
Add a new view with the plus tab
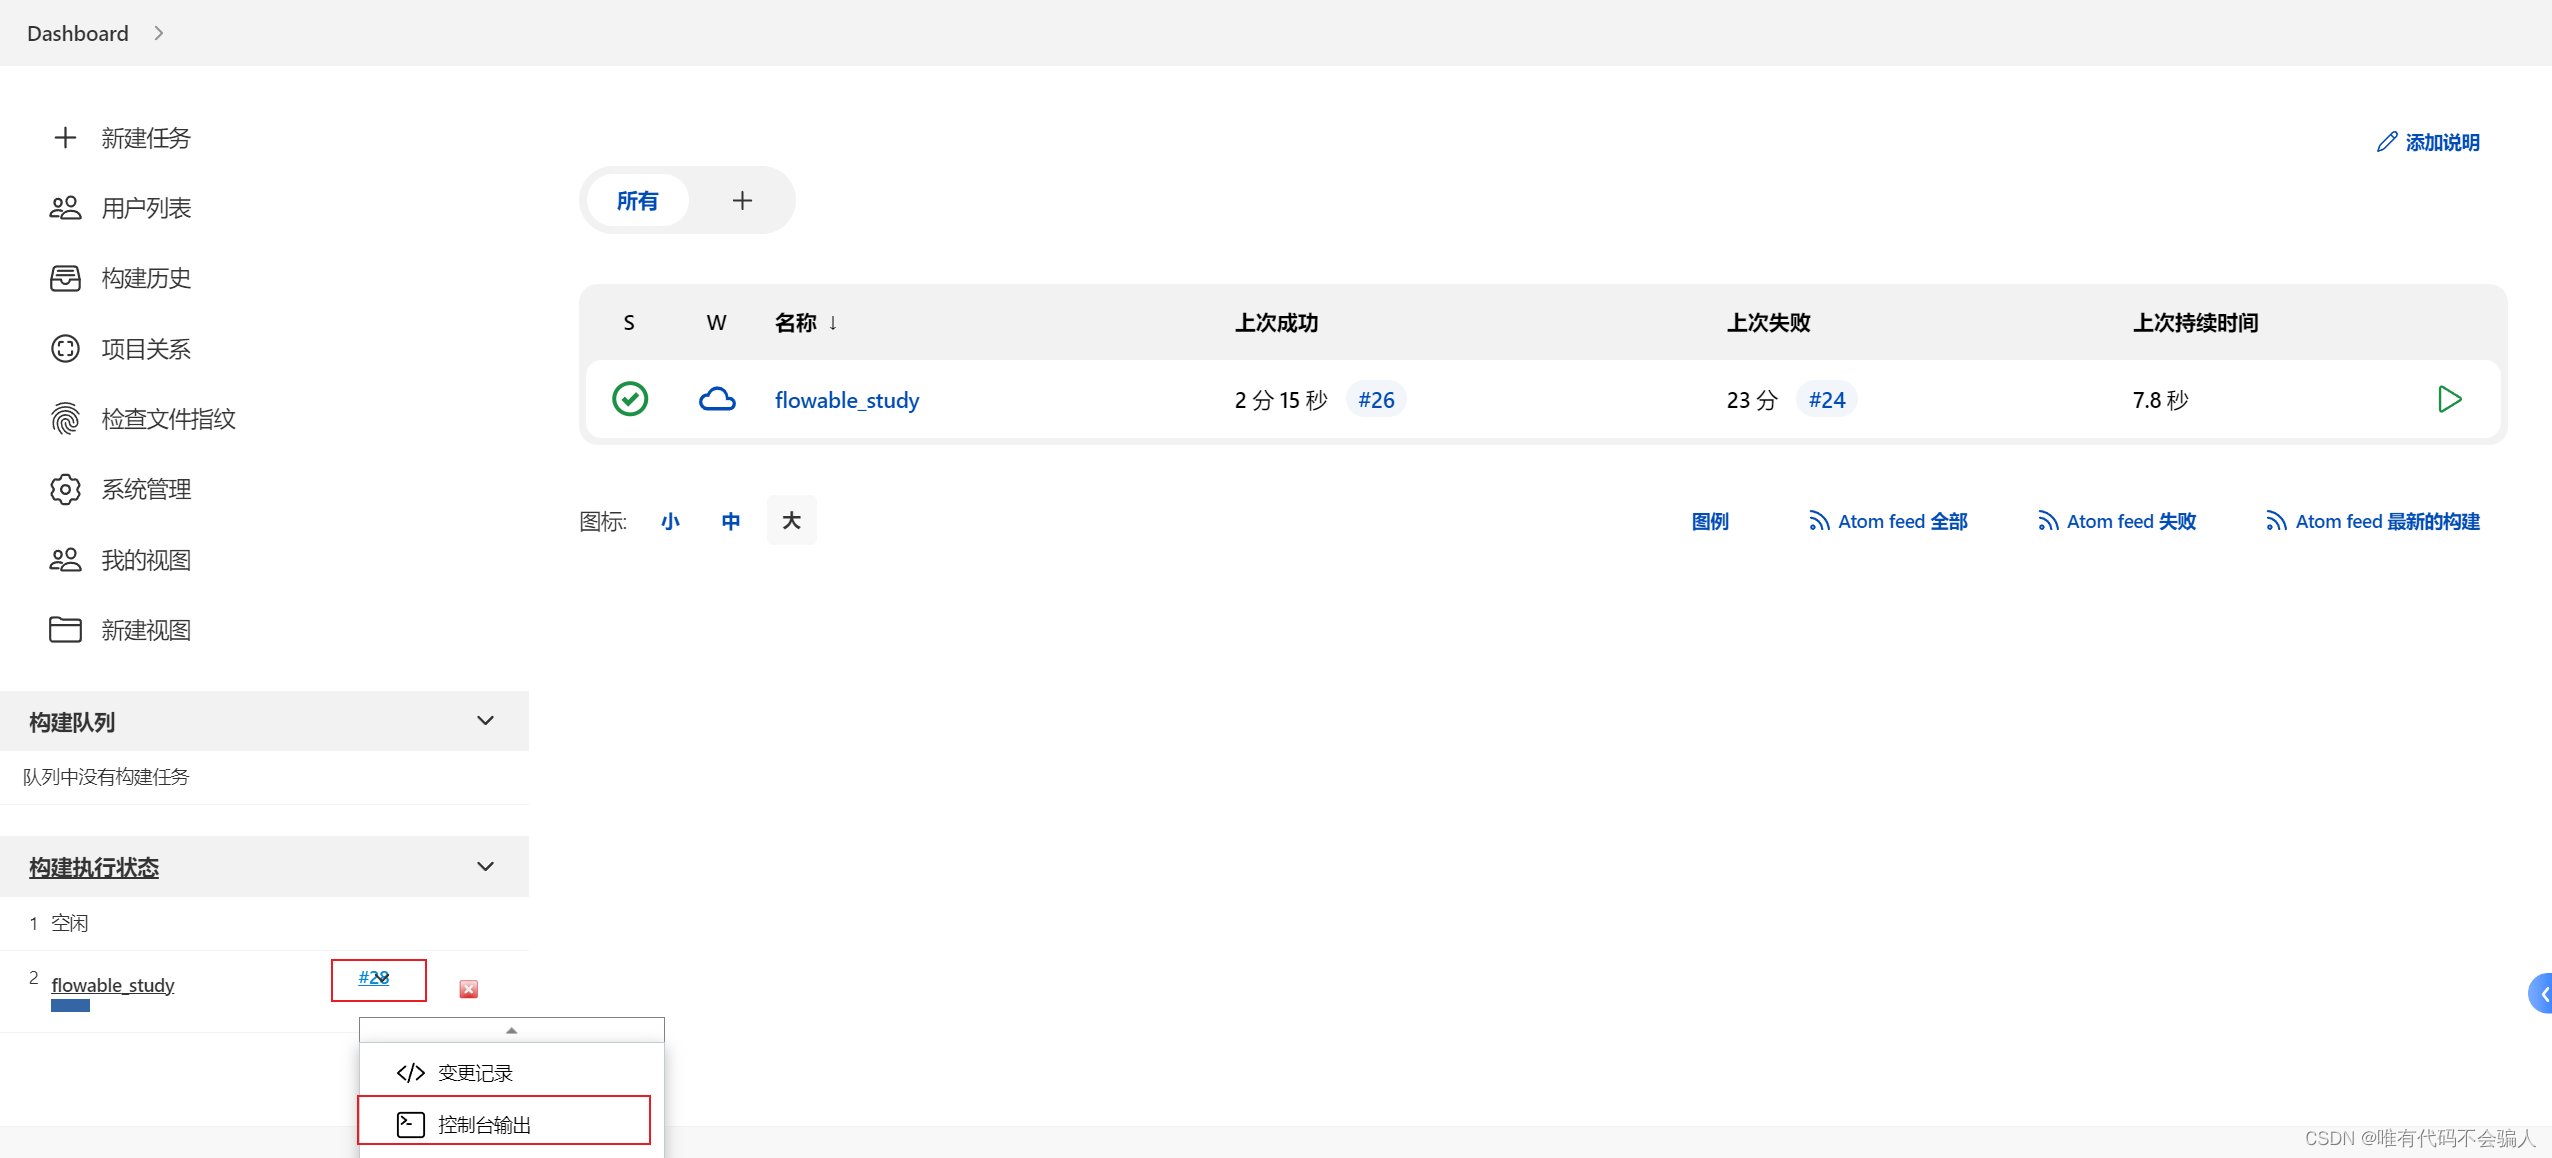(x=742, y=201)
